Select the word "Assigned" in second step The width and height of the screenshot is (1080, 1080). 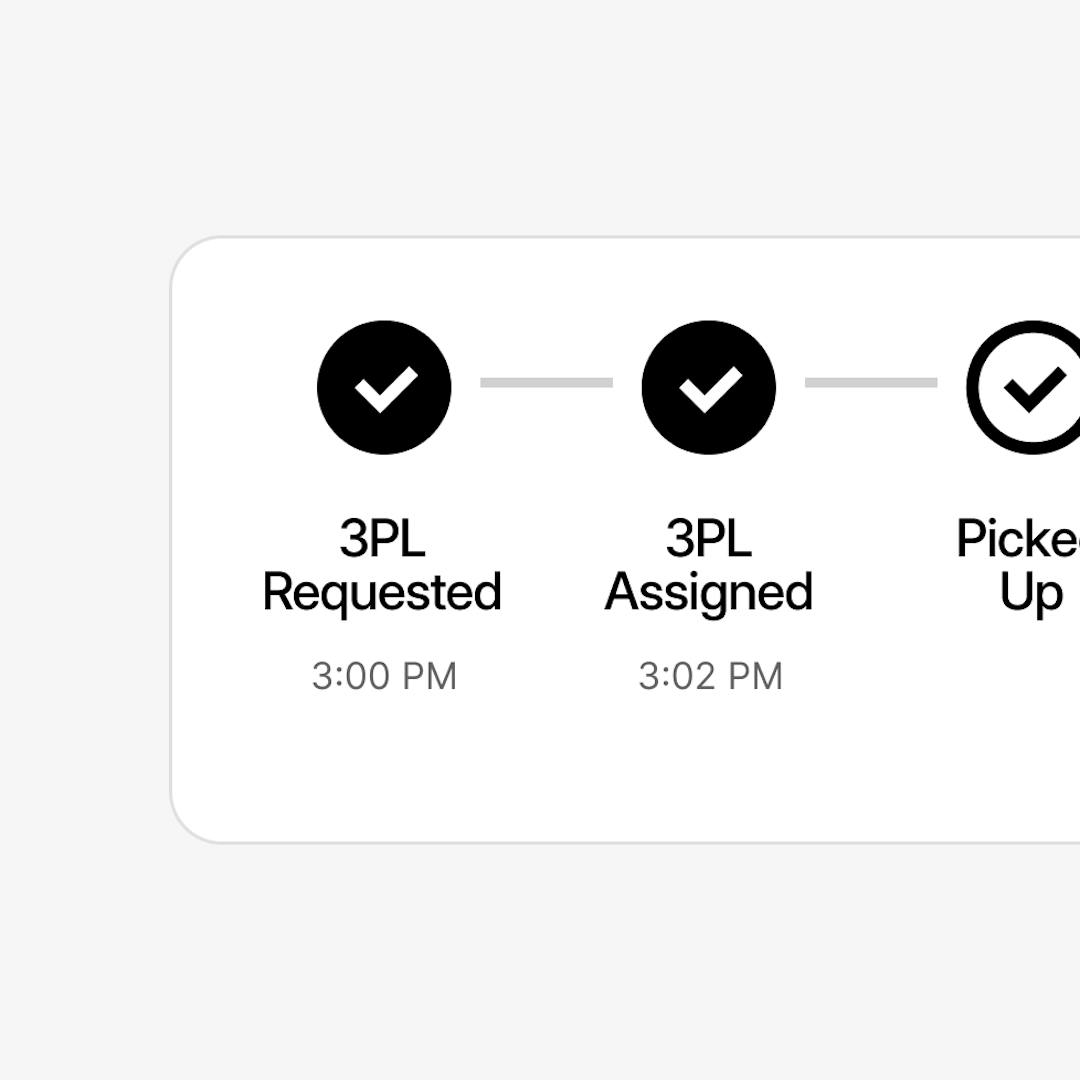pos(708,592)
